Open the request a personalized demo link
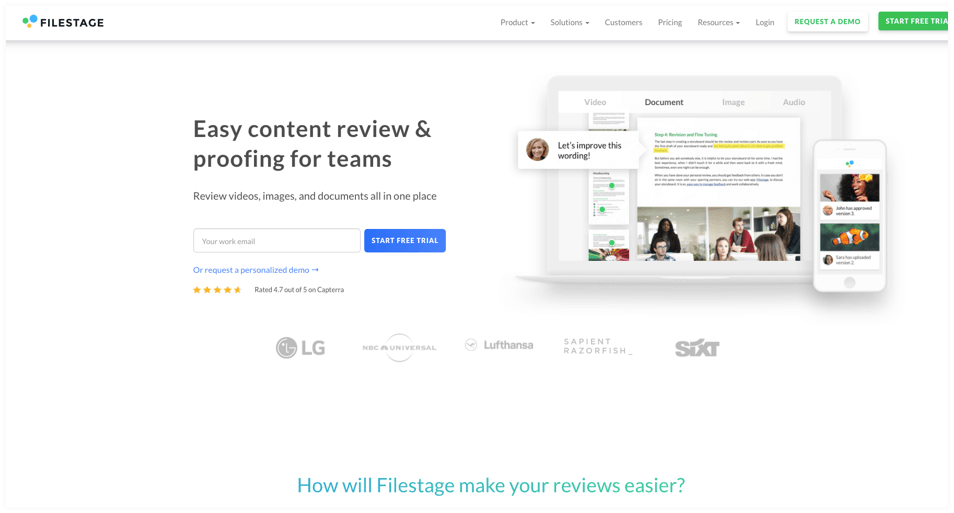The width and height of the screenshot is (954, 513). [x=256, y=270]
